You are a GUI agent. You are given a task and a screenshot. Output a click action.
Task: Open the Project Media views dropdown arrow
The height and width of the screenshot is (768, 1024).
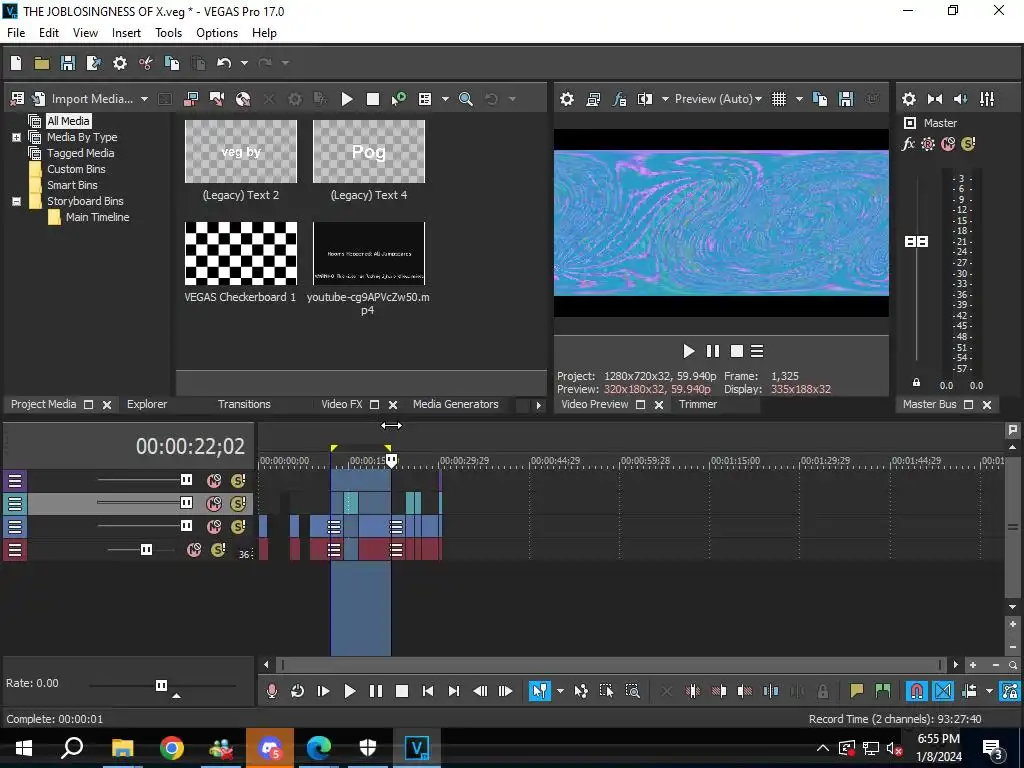pos(445,99)
